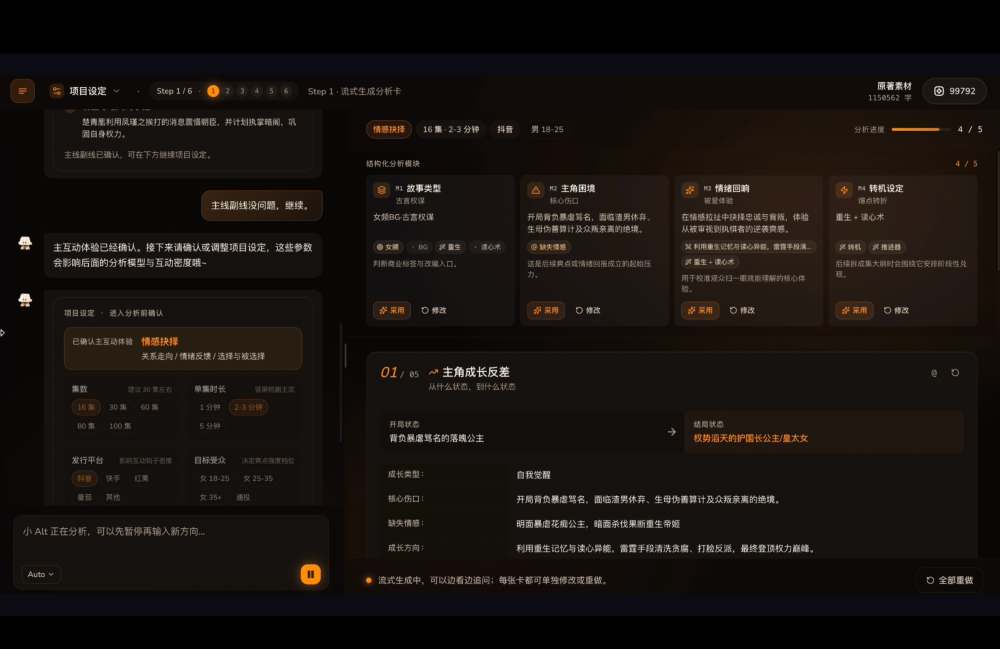Open the orange sidebar menu icon
Image resolution: width=1000 pixels, height=649 pixels.
point(22,91)
